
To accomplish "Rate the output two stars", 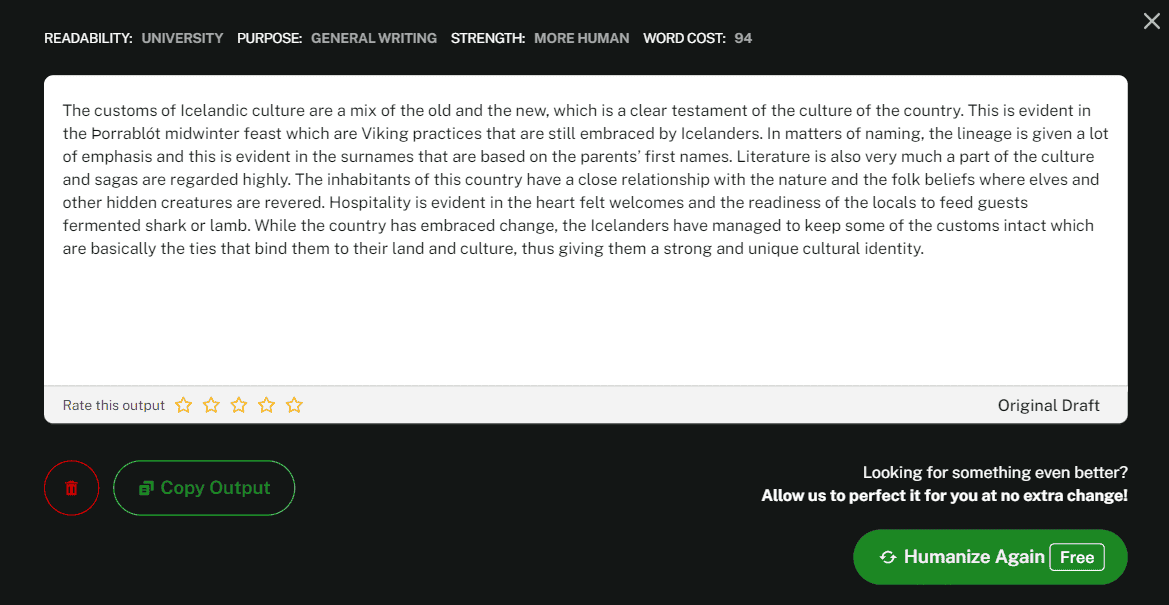I will pyautogui.click(x=212, y=405).
